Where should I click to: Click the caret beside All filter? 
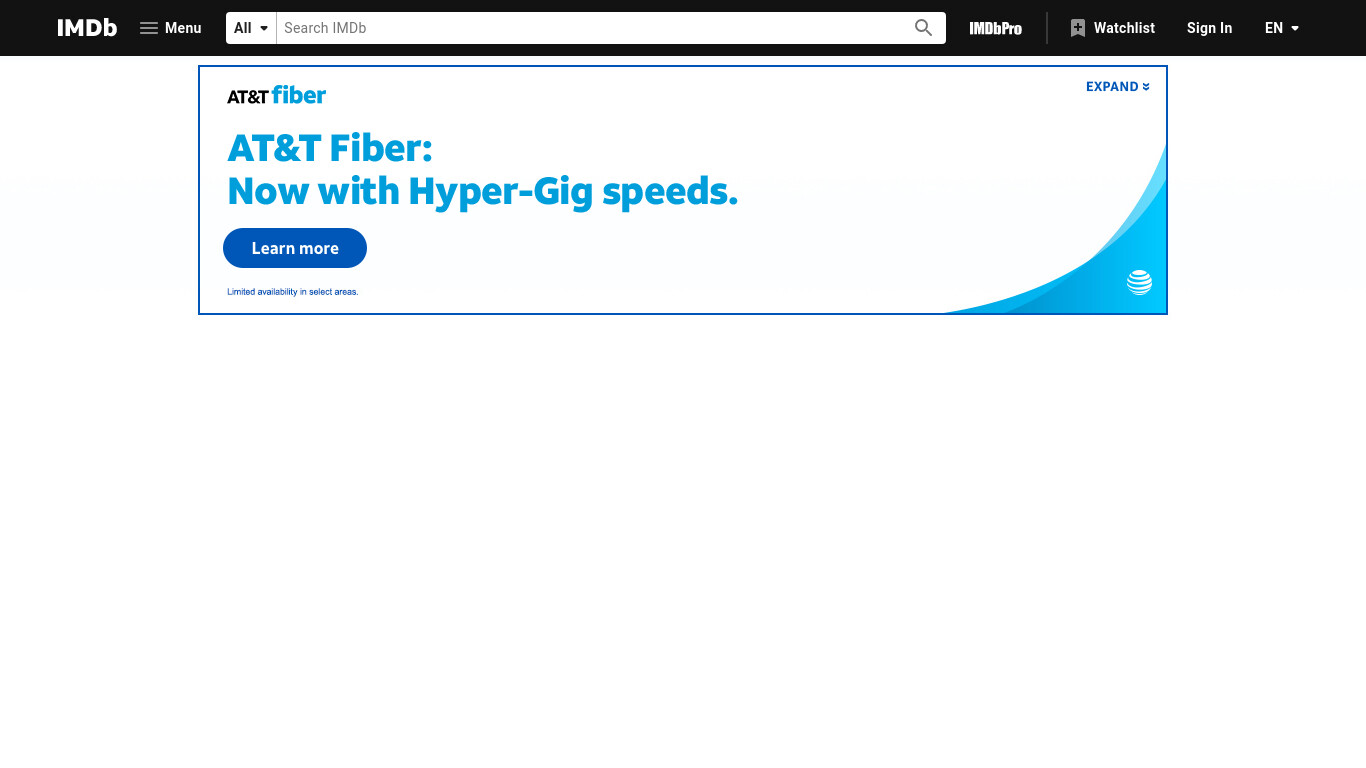[264, 28]
